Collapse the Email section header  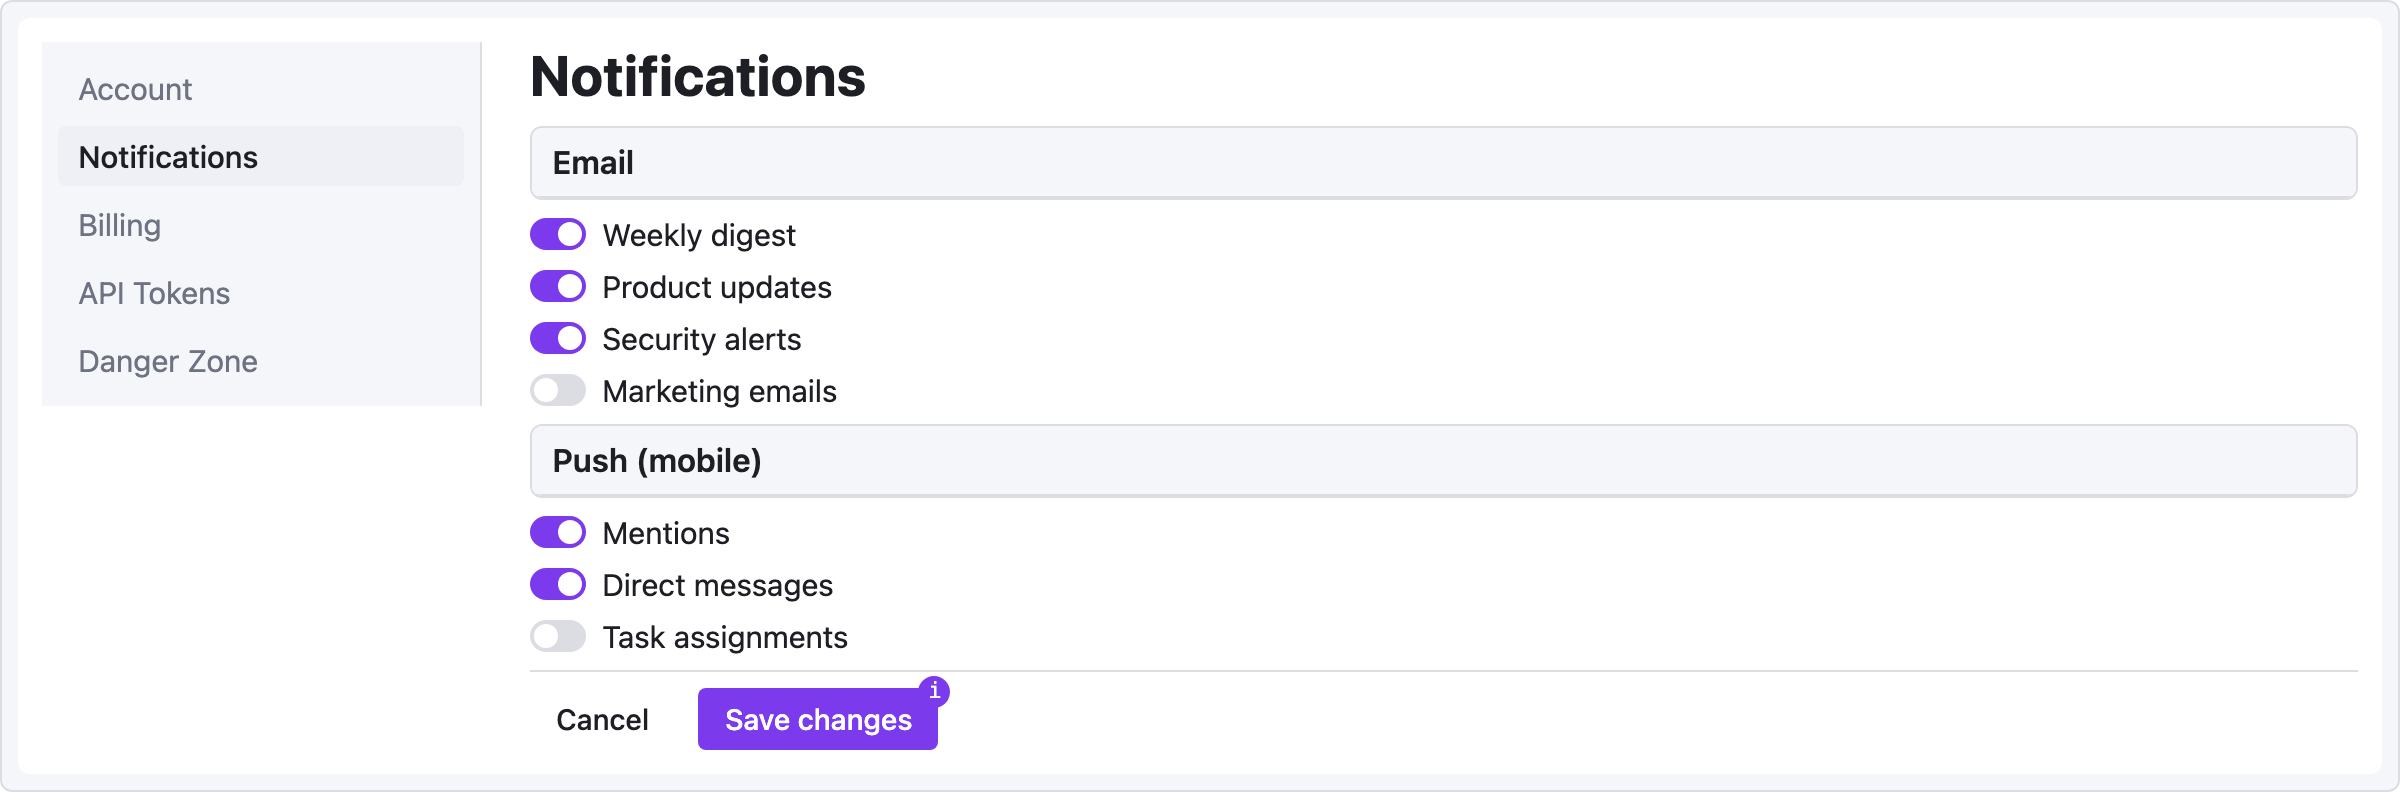tap(1443, 163)
